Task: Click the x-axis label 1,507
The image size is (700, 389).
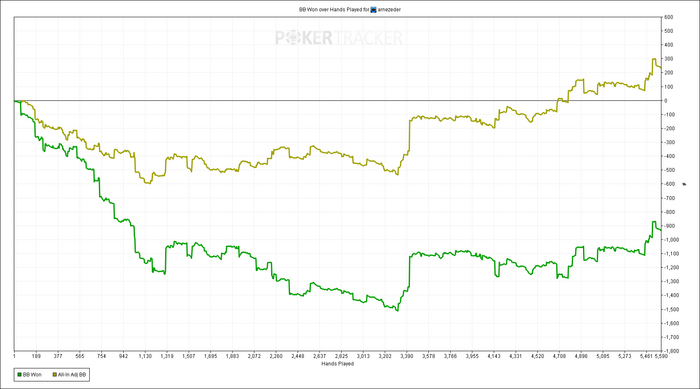Action: 189,356
